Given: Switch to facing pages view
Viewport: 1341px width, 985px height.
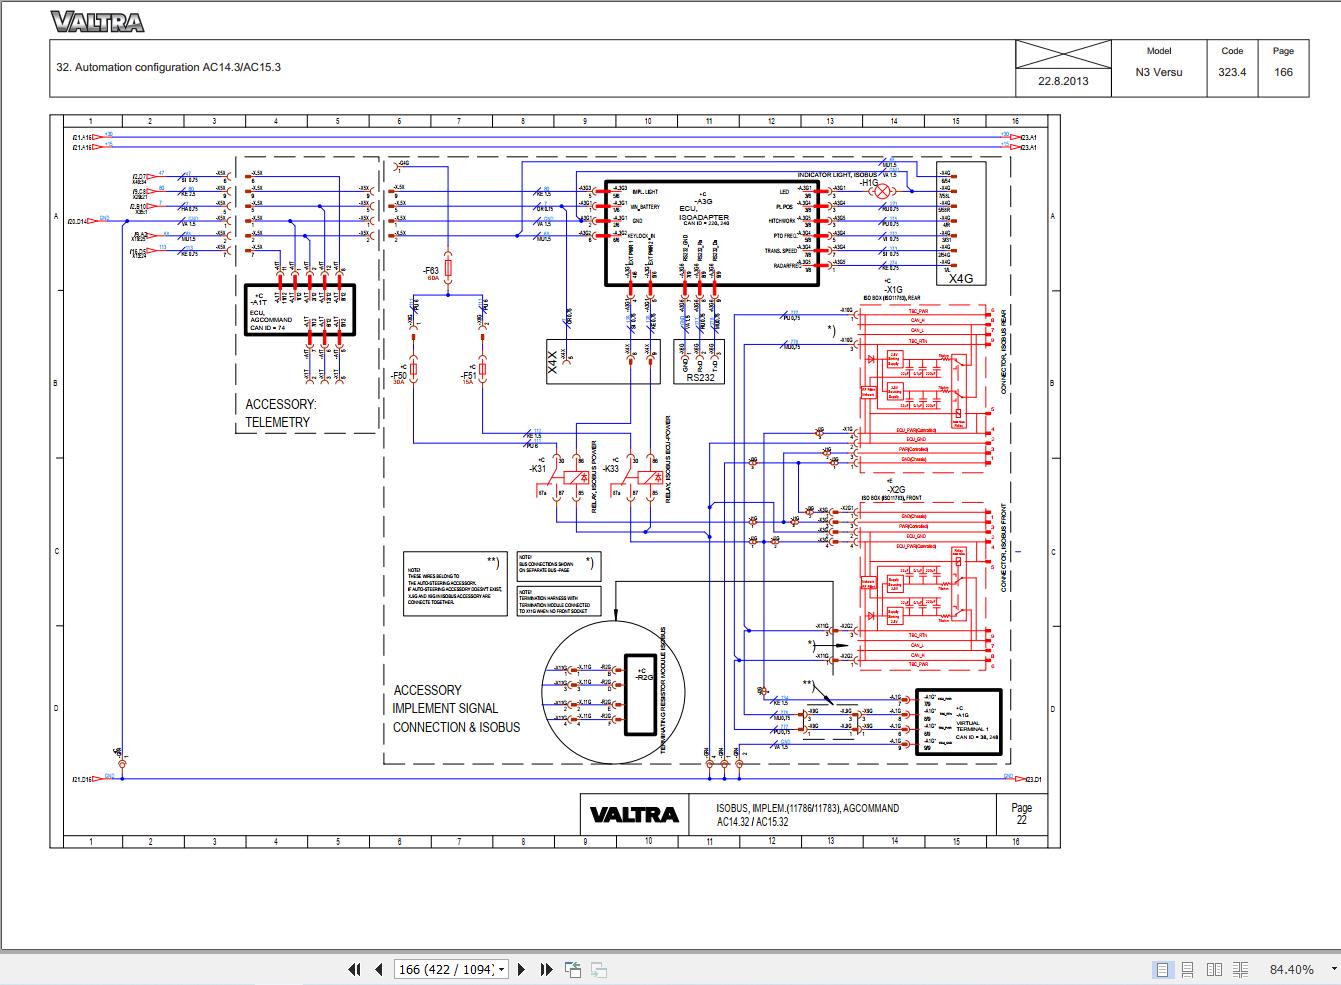Looking at the screenshot, I should (1214, 969).
